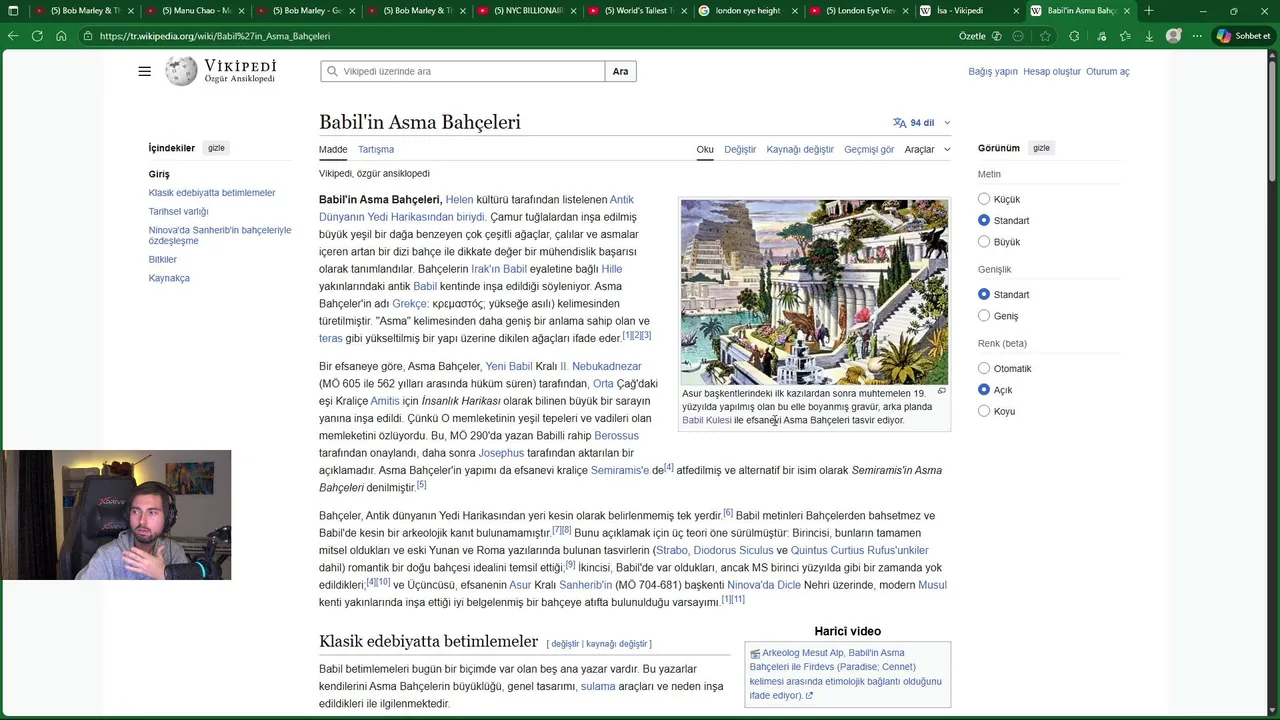
Task: Hide the İçindekiler table of contents
Action: (x=216, y=148)
